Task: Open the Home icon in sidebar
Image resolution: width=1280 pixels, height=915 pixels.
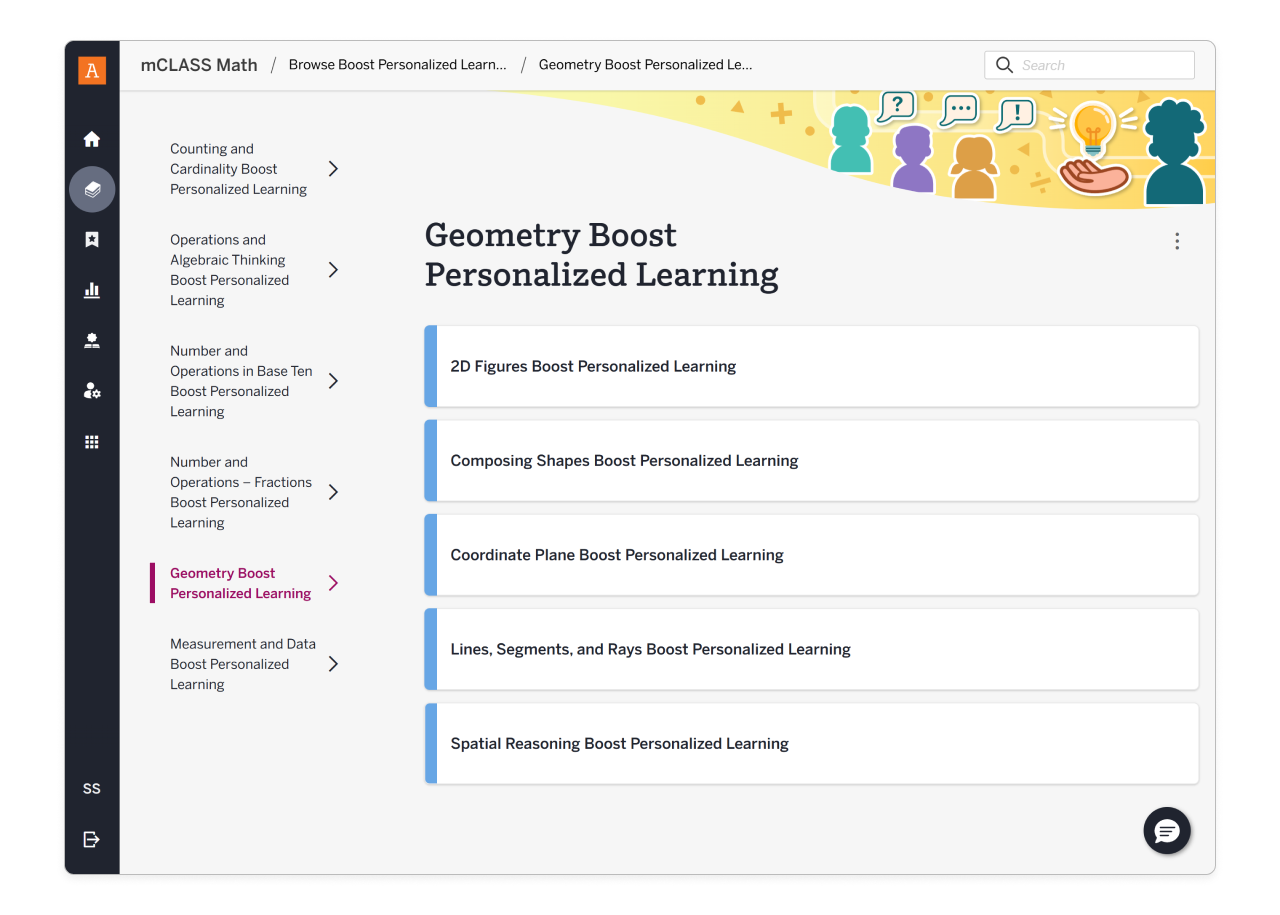Action: (x=91, y=139)
